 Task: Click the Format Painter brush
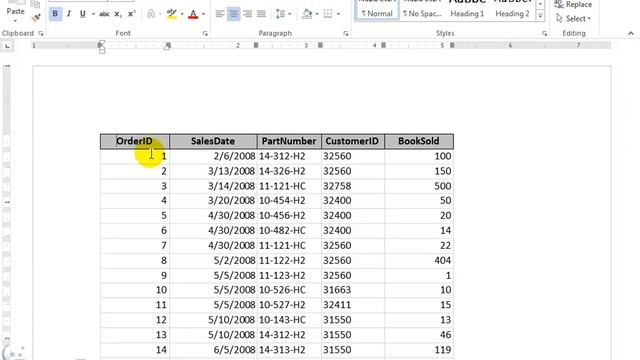click(36, 18)
